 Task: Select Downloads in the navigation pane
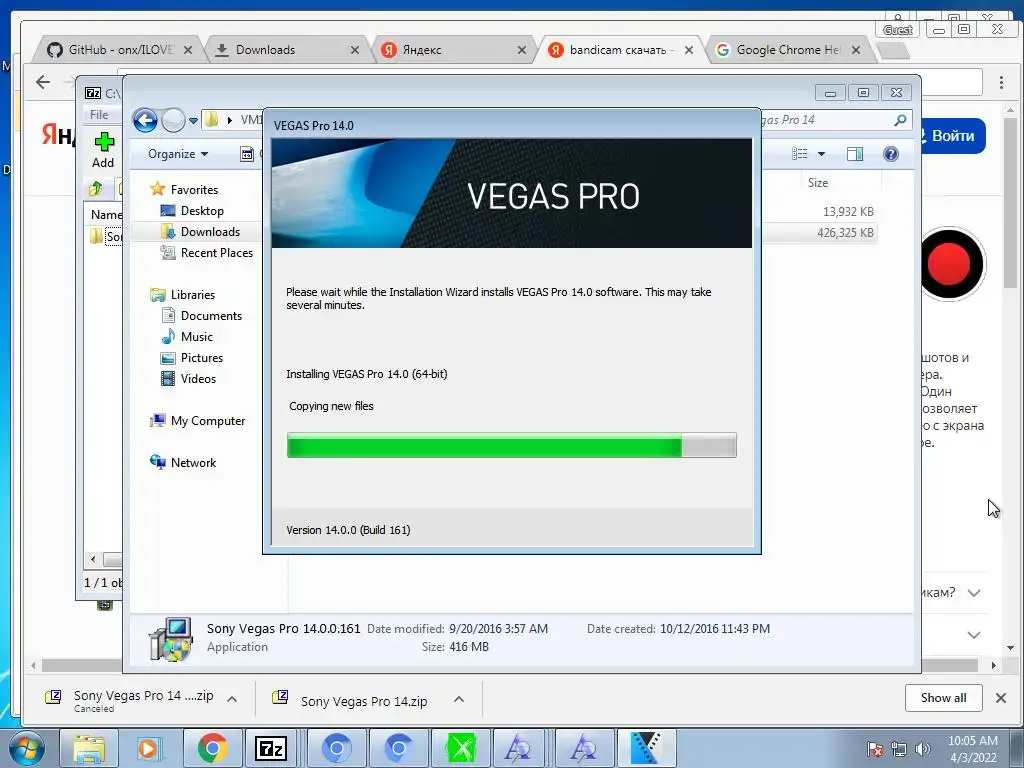200,232
